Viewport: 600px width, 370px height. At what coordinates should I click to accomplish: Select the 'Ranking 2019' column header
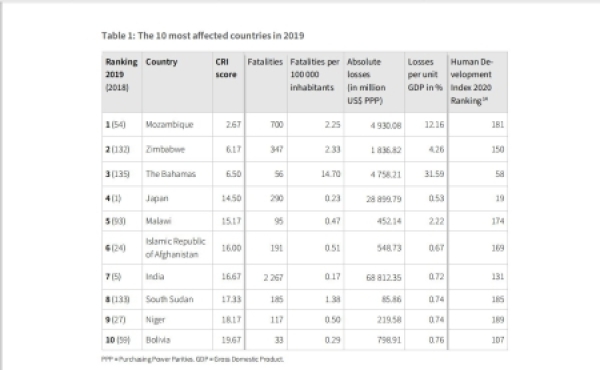pyautogui.click(x=122, y=82)
